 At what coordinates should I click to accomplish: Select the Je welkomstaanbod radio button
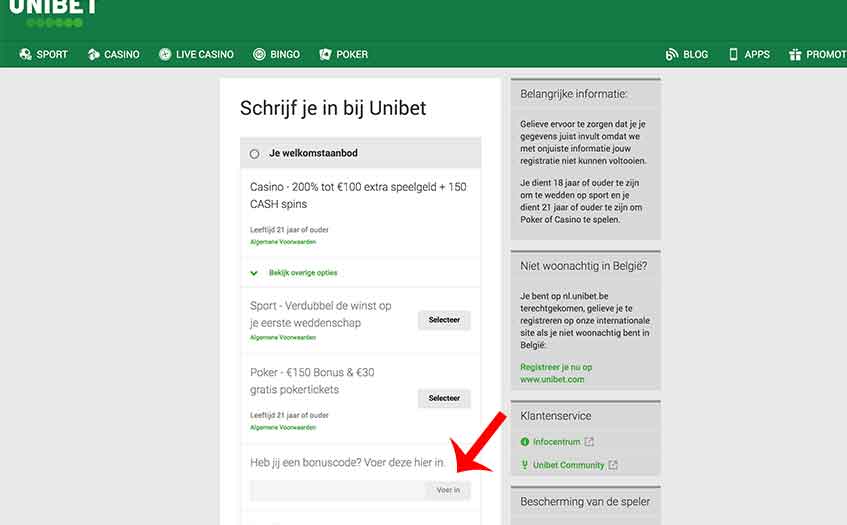click(254, 154)
